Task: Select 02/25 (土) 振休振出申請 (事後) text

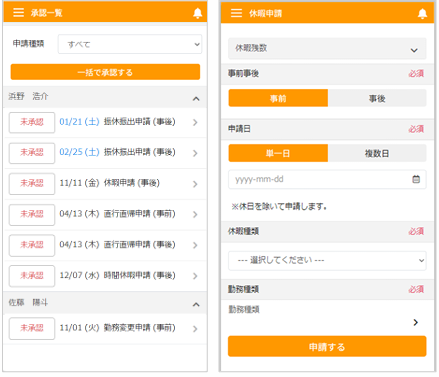Action: tap(117, 152)
